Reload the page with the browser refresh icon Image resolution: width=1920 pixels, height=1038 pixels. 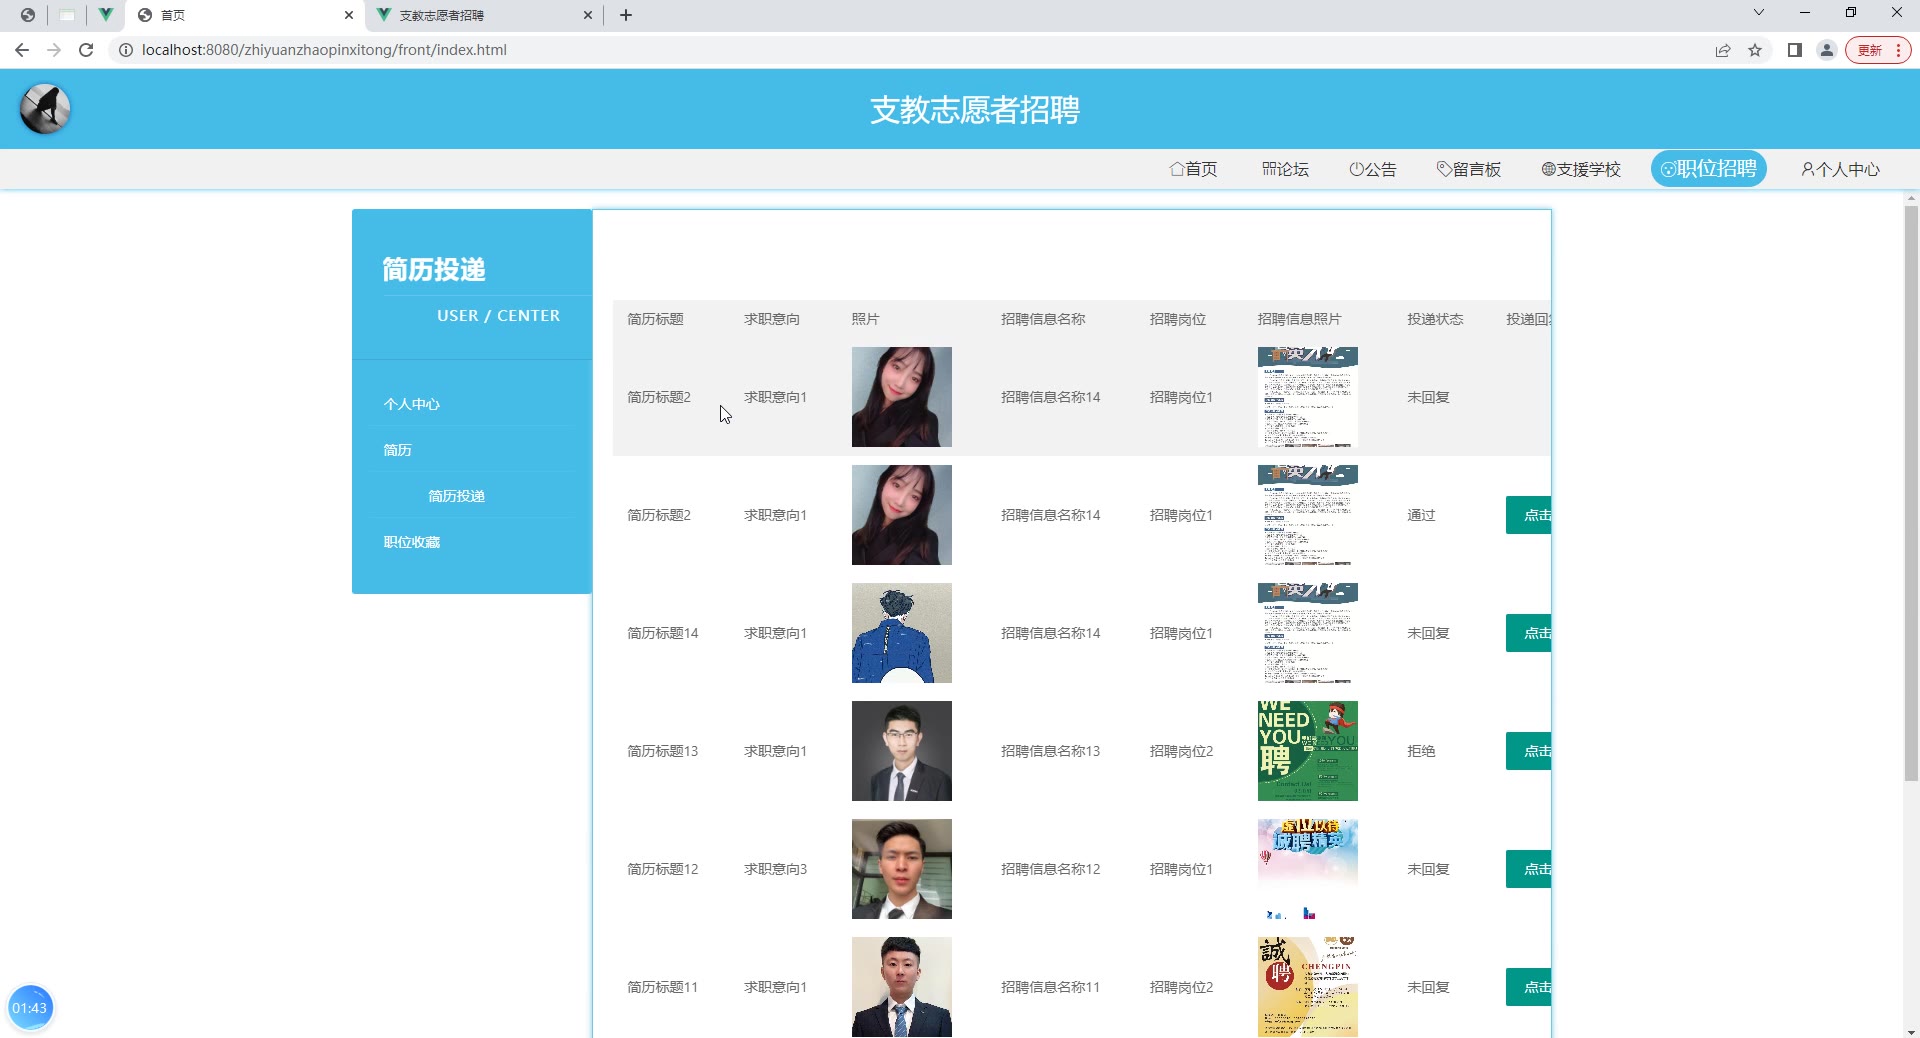point(86,50)
